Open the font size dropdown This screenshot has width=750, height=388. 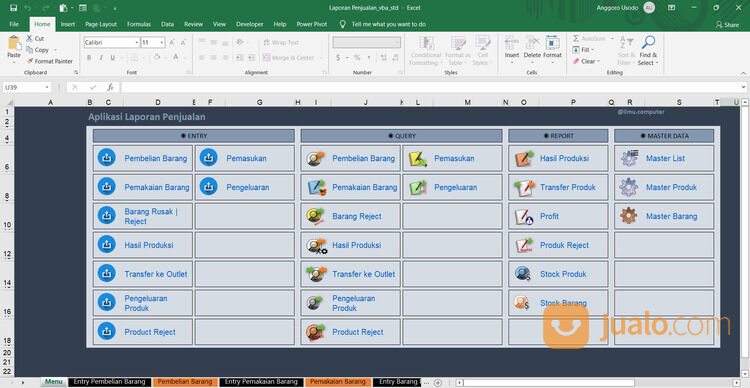coord(162,43)
